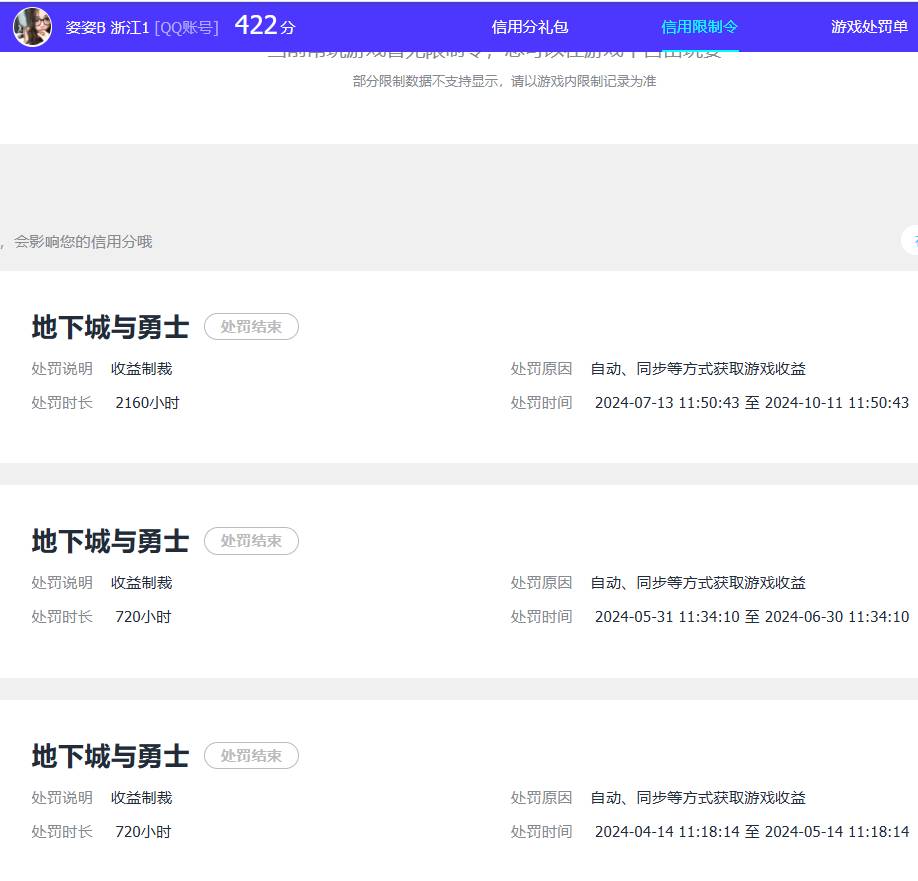Click the third 处罚结束 status badge
Viewport: 918px width, 881px height.
pos(251,756)
